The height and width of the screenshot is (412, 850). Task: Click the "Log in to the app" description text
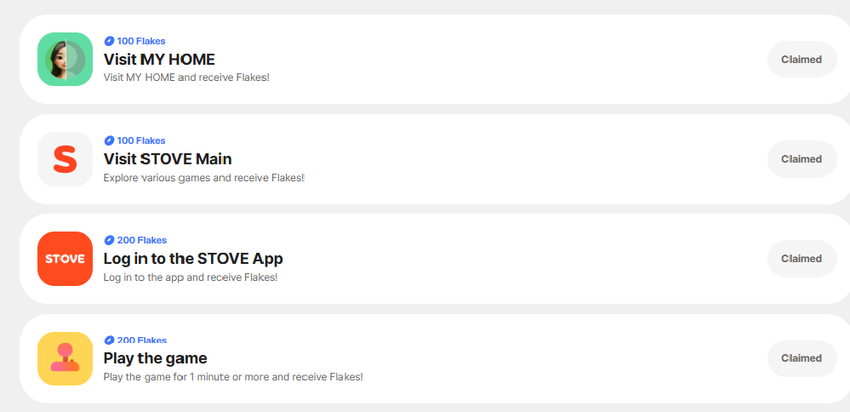pos(190,277)
